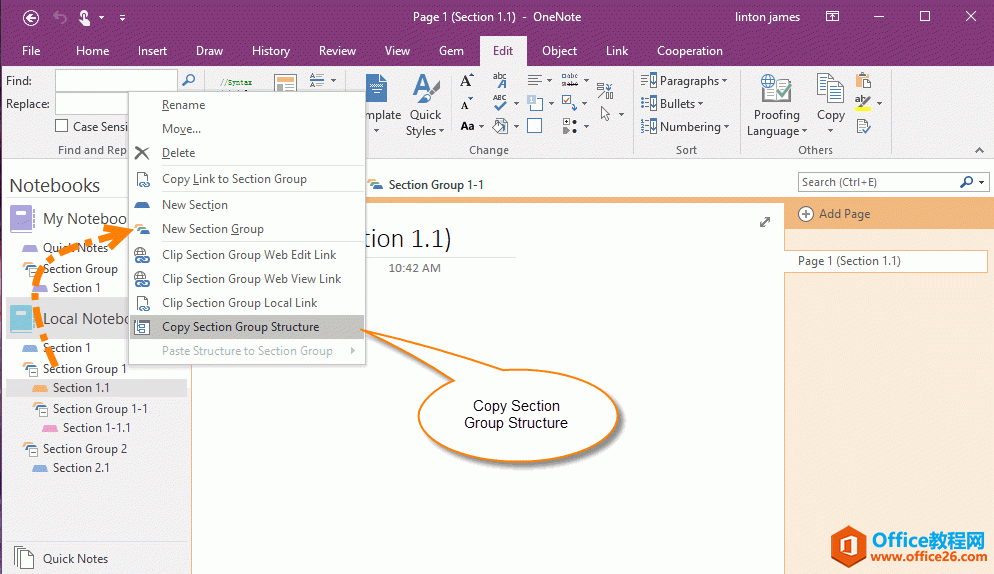Select Section 1-1.1 in tree

[x=96, y=427]
